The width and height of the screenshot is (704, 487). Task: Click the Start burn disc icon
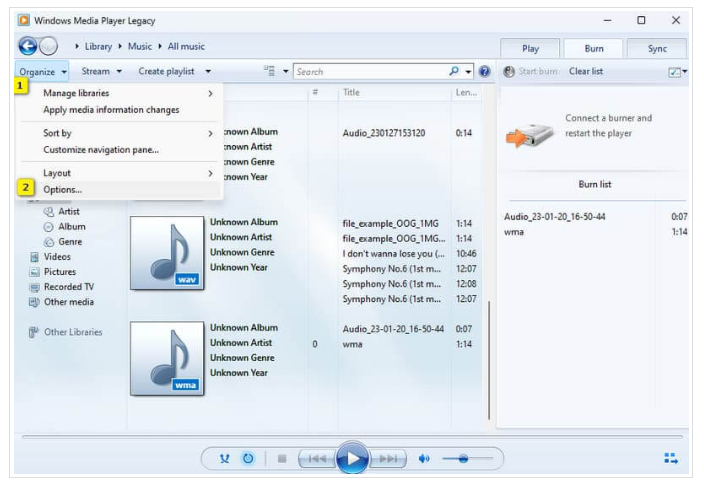pos(509,71)
